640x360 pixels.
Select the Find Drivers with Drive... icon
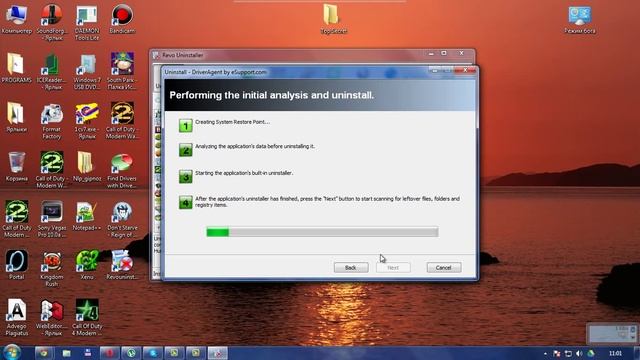pyautogui.click(x=122, y=171)
